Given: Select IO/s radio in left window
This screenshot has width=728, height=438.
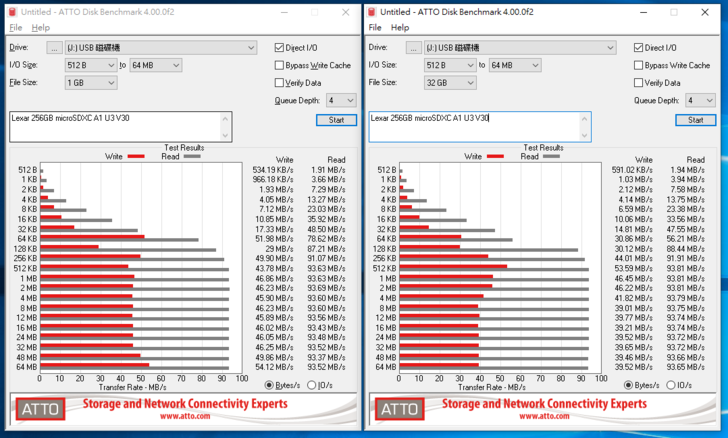Looking at the screenshot, I should [x=312, y=385].
